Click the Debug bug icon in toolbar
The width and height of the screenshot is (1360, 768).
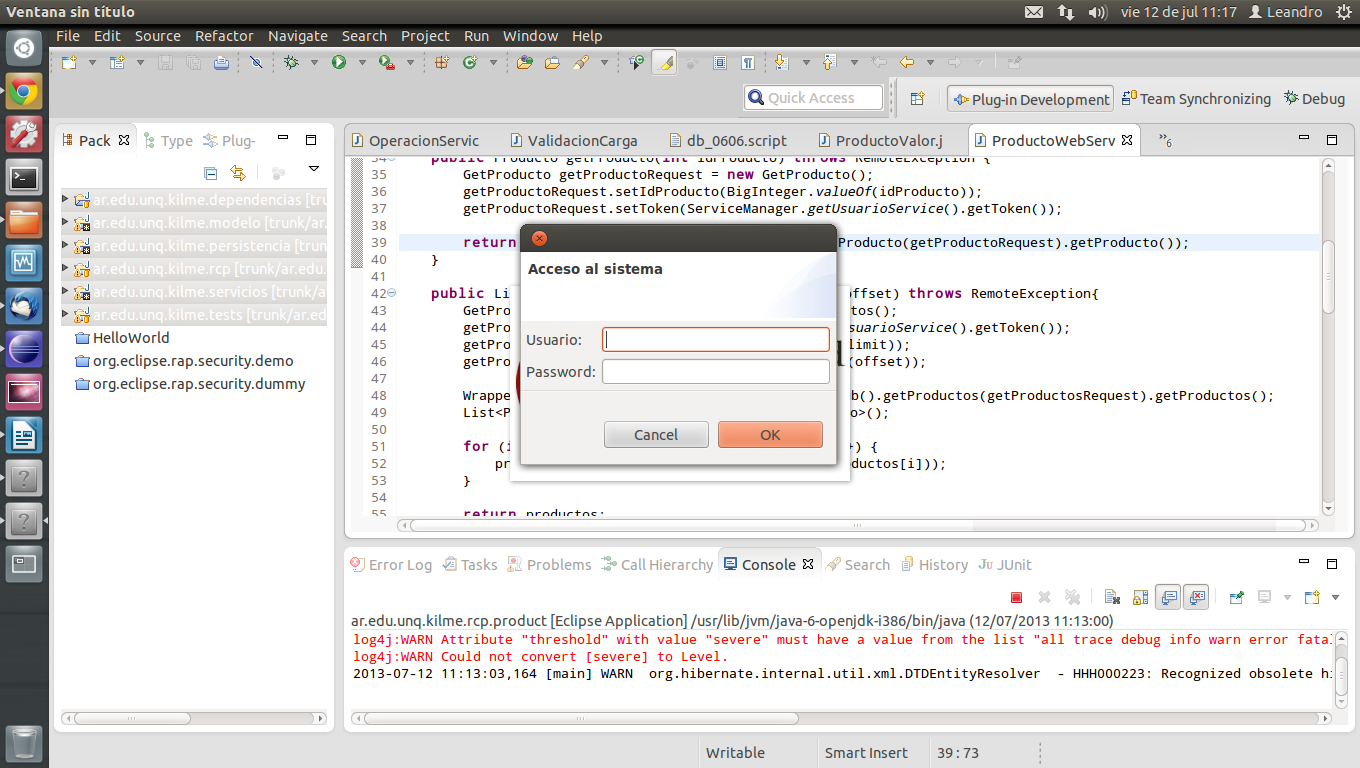click(291, 62)
